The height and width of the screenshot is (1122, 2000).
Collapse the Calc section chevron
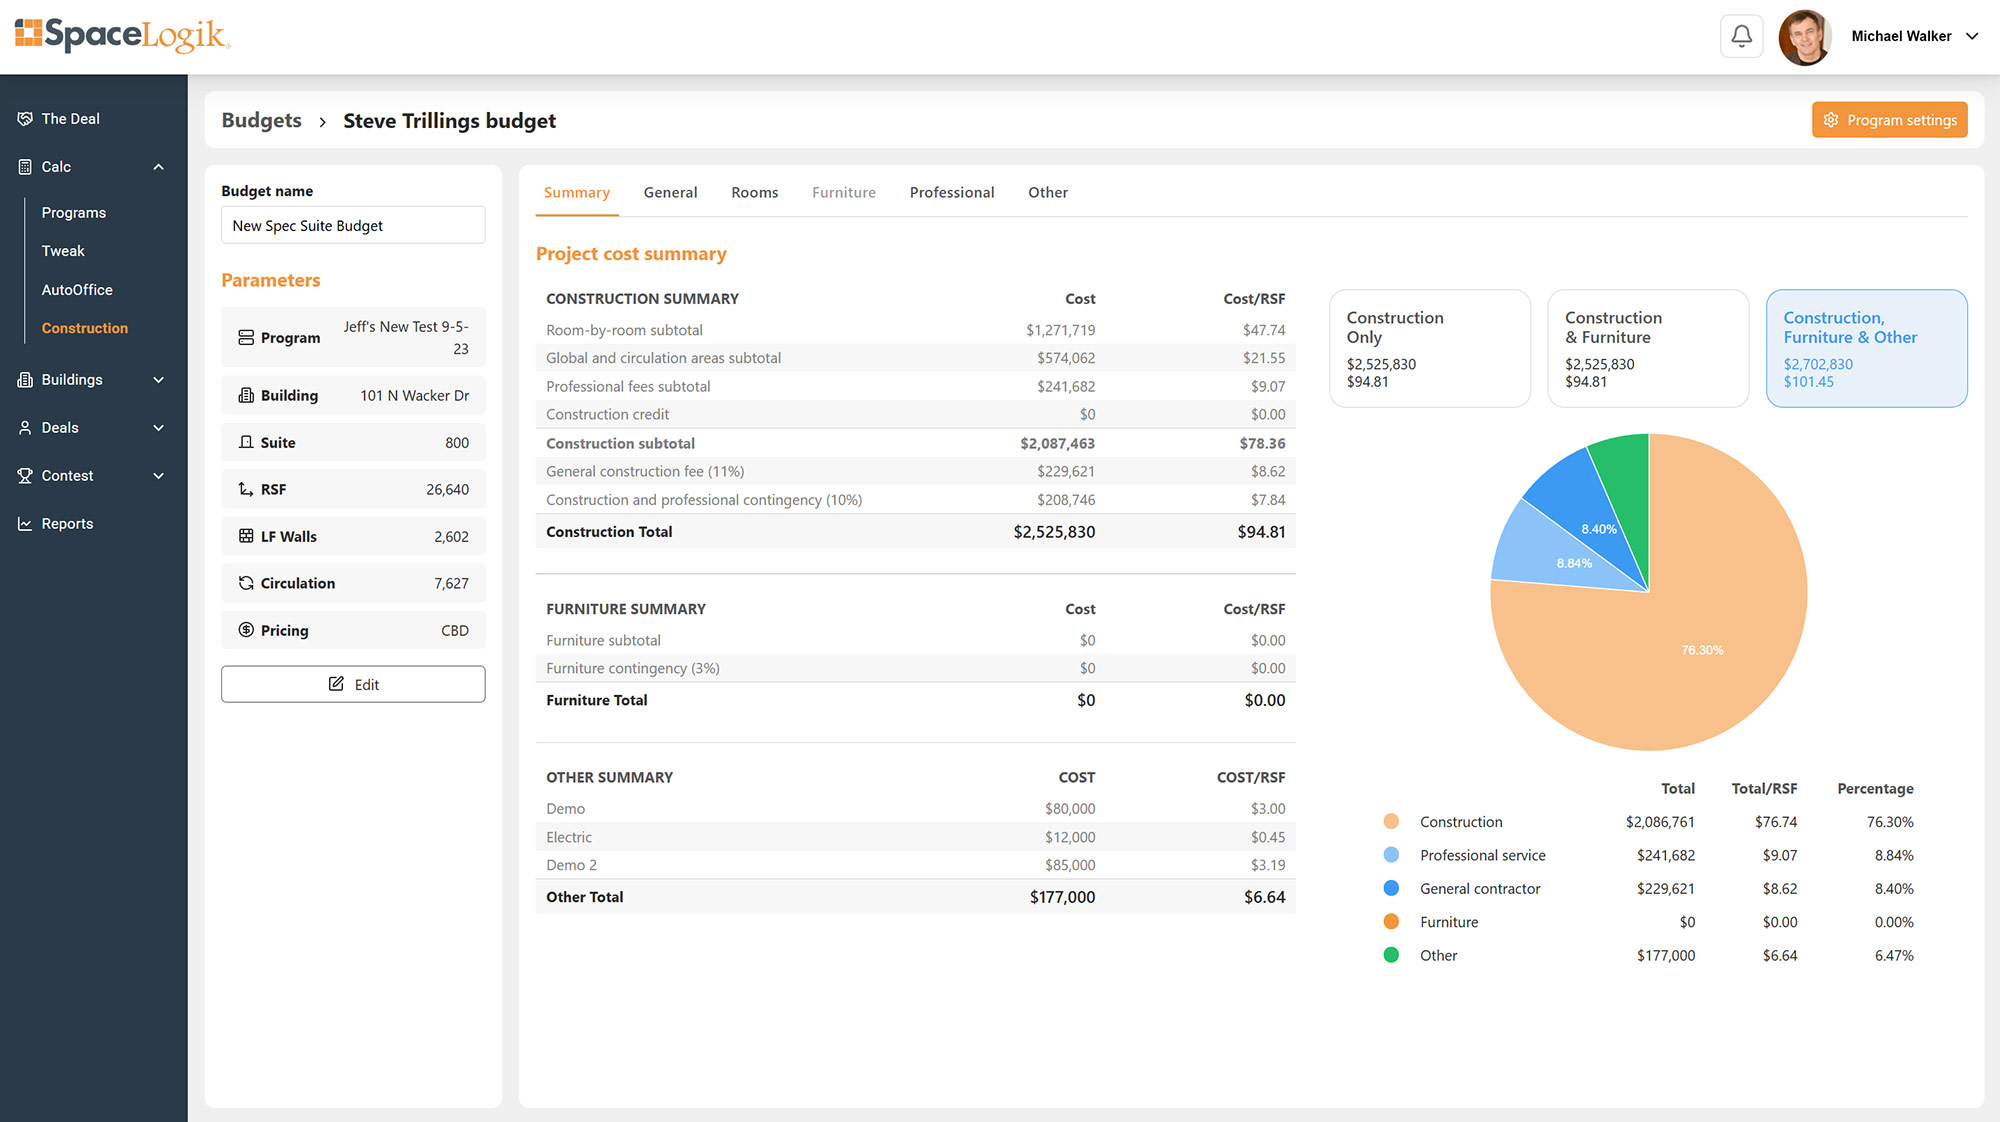pos(158,167)
